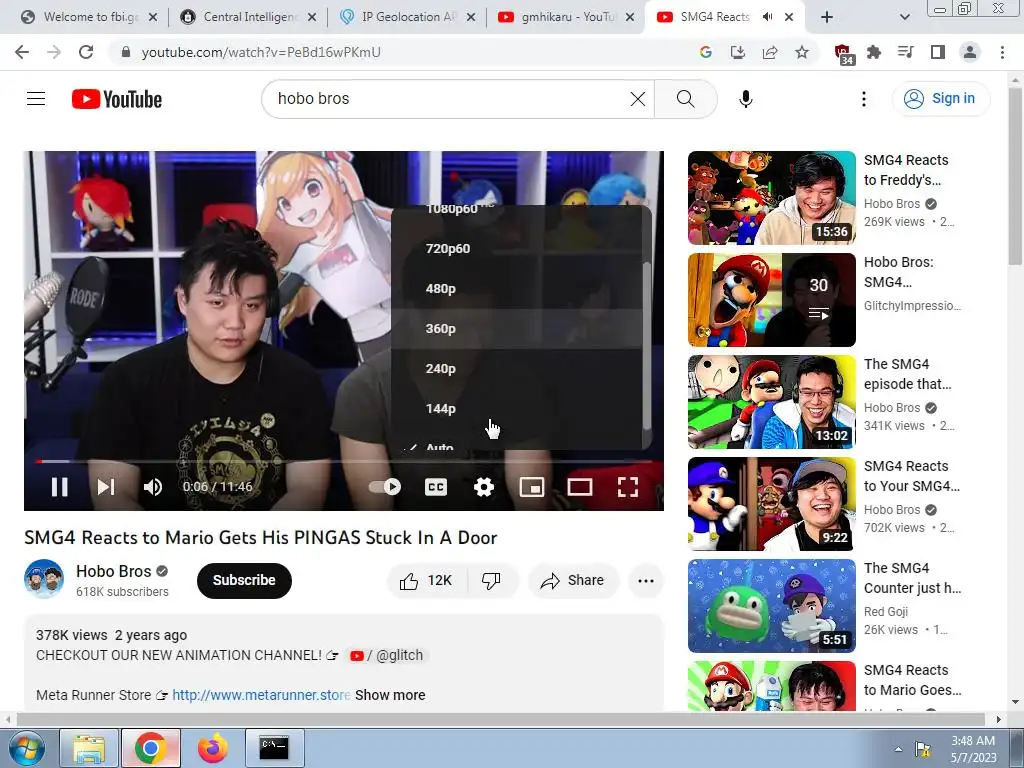Go to YouTube home via logo

(x=117, y=99)
